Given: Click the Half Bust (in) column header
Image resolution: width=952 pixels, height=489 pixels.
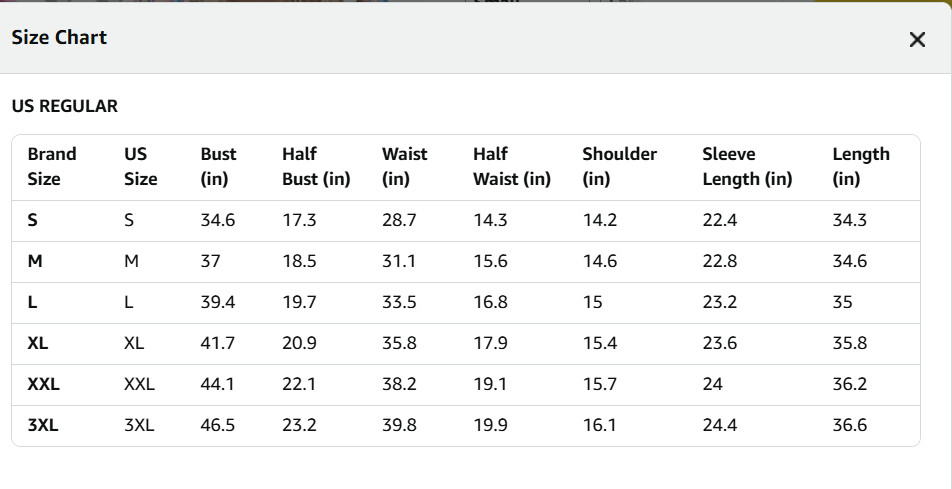Looking at the screenshot, I should click(316, 166).
